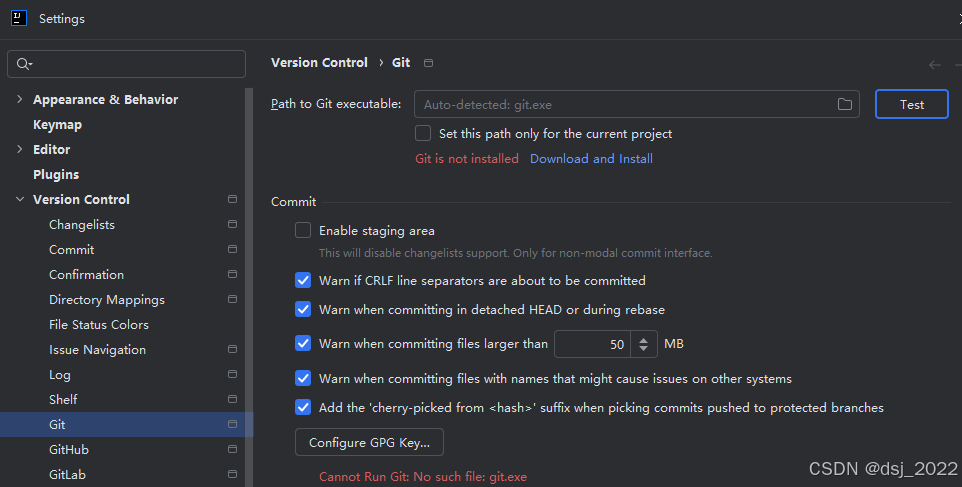Click the project-level icon next to Changelists

[232, 225]
